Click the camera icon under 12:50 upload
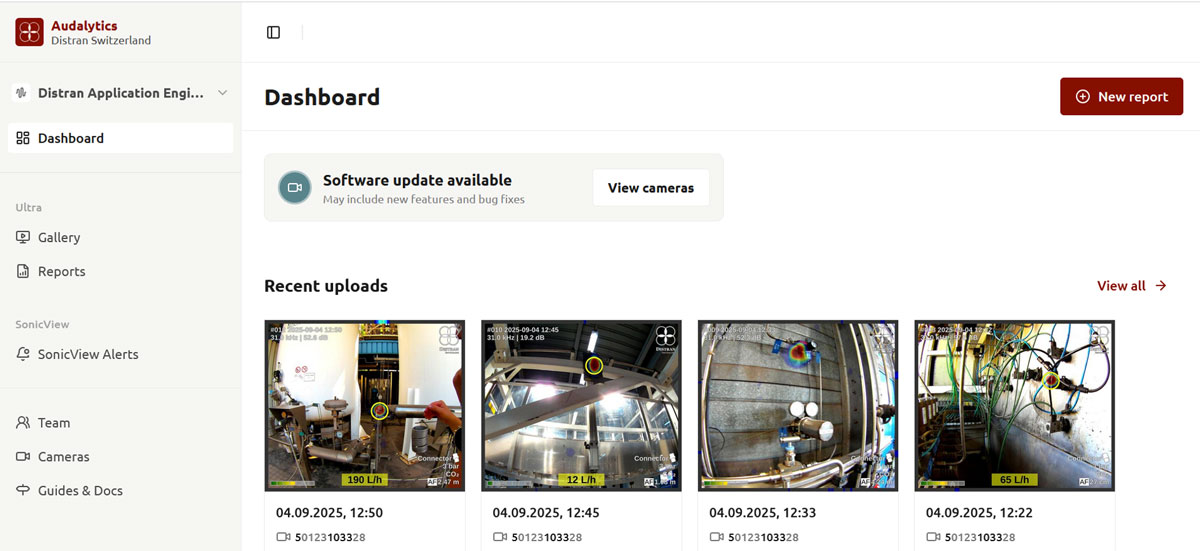Viewport: 1200px width, 551px height. pyautogui.click(x=283, y=538)
